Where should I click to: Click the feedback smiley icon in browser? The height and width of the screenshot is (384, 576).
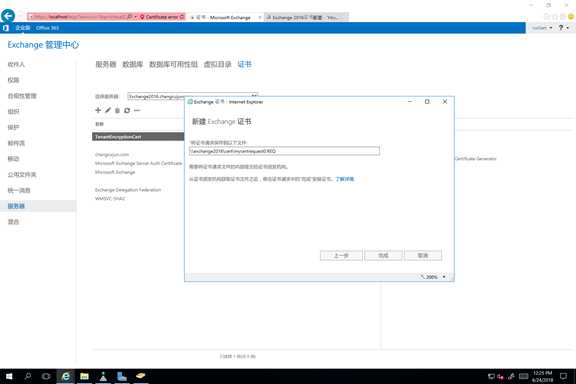(x=571, y=17)
